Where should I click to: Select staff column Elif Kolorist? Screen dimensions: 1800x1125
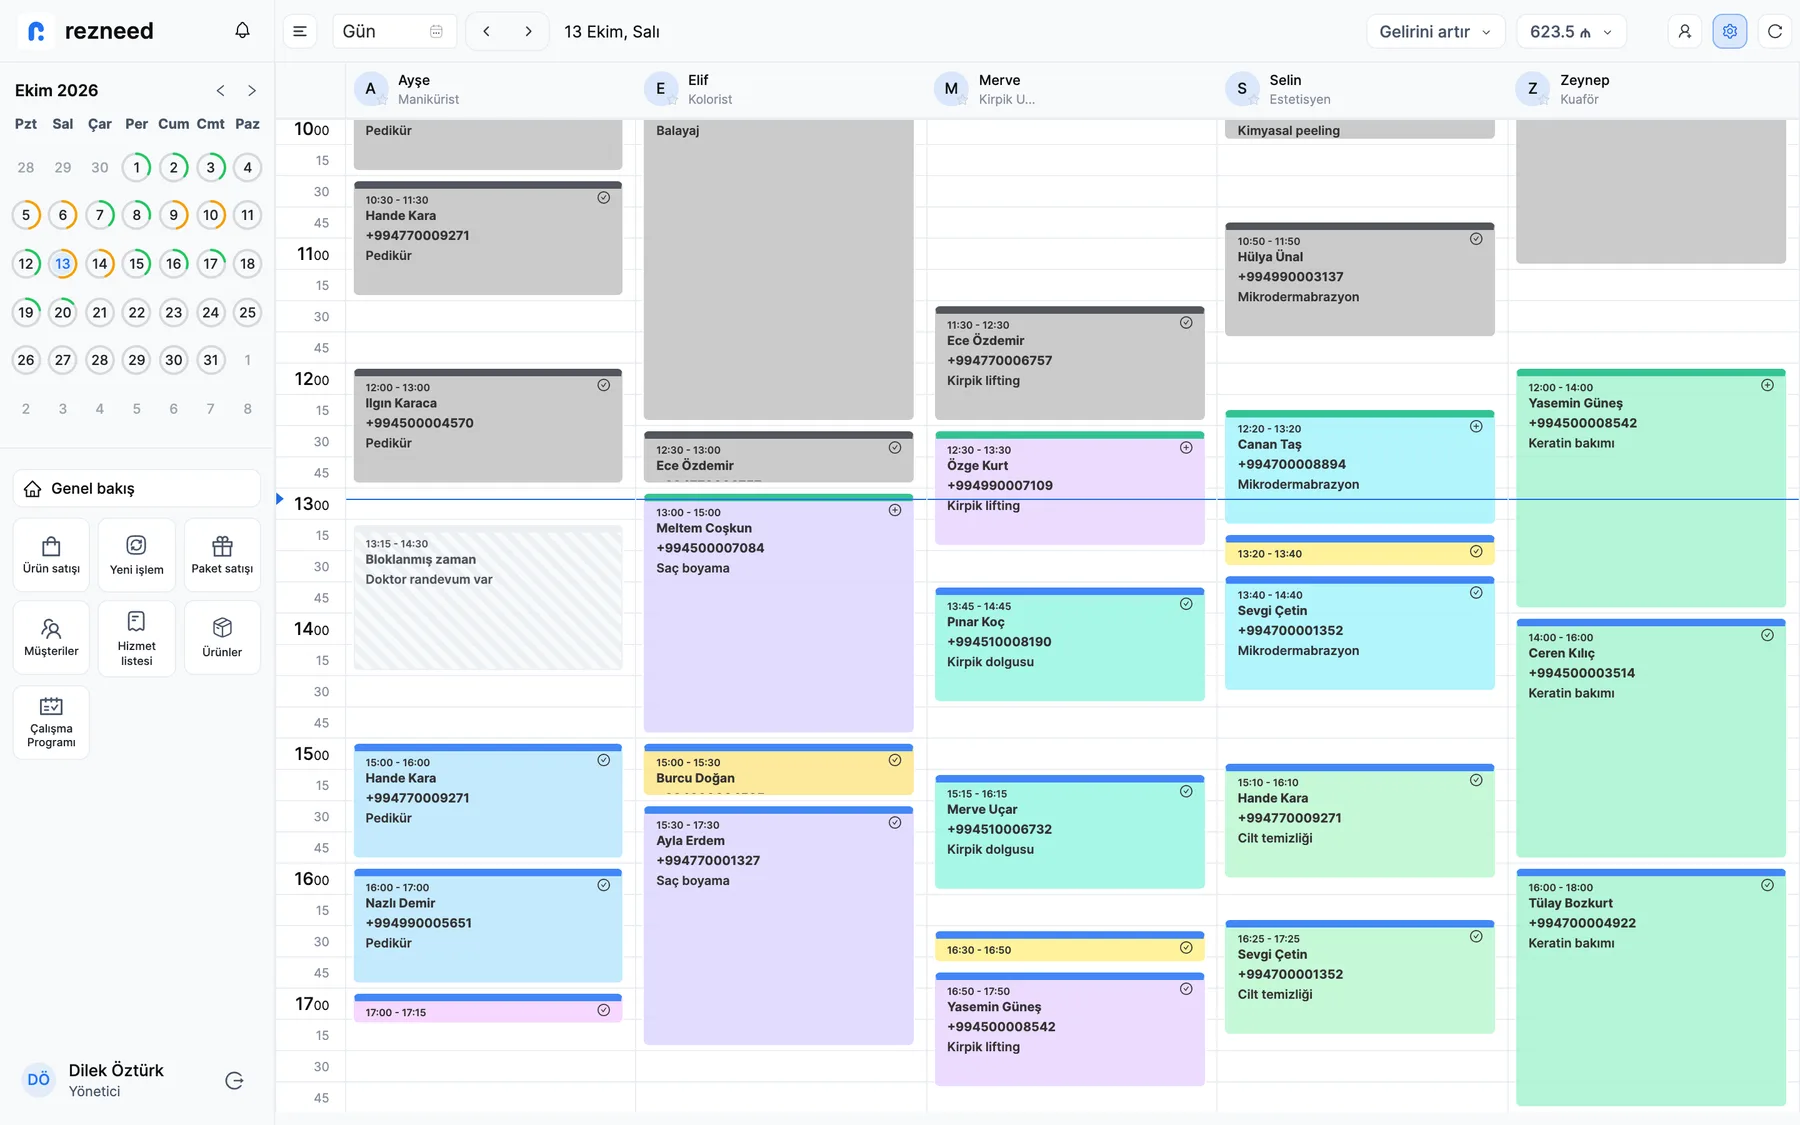pyautogui.click(x=780, y=89)
